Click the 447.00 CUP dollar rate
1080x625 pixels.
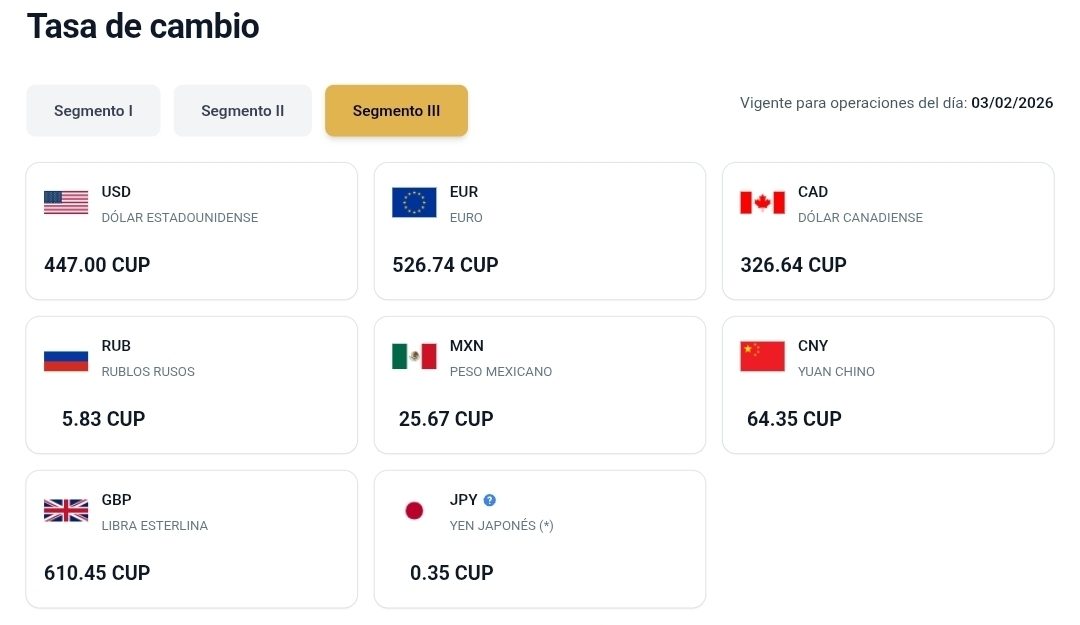pos(97,265)
